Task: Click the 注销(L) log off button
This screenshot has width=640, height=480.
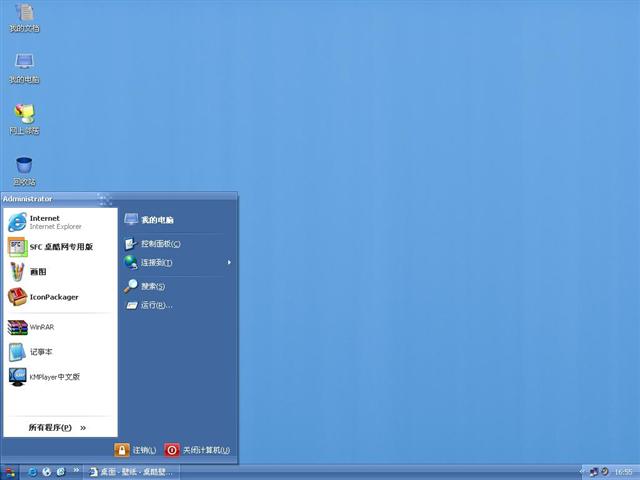Action: pos(136,450)
